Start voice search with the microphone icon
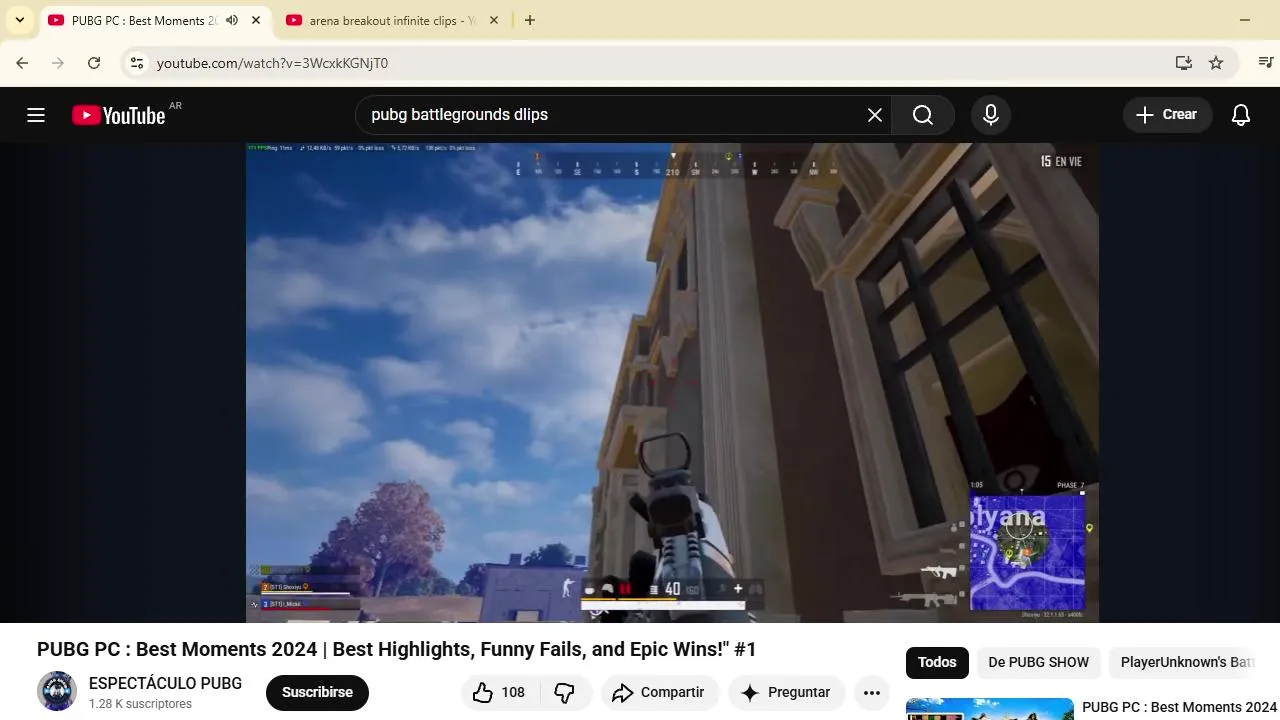 [x=991, y=115]
